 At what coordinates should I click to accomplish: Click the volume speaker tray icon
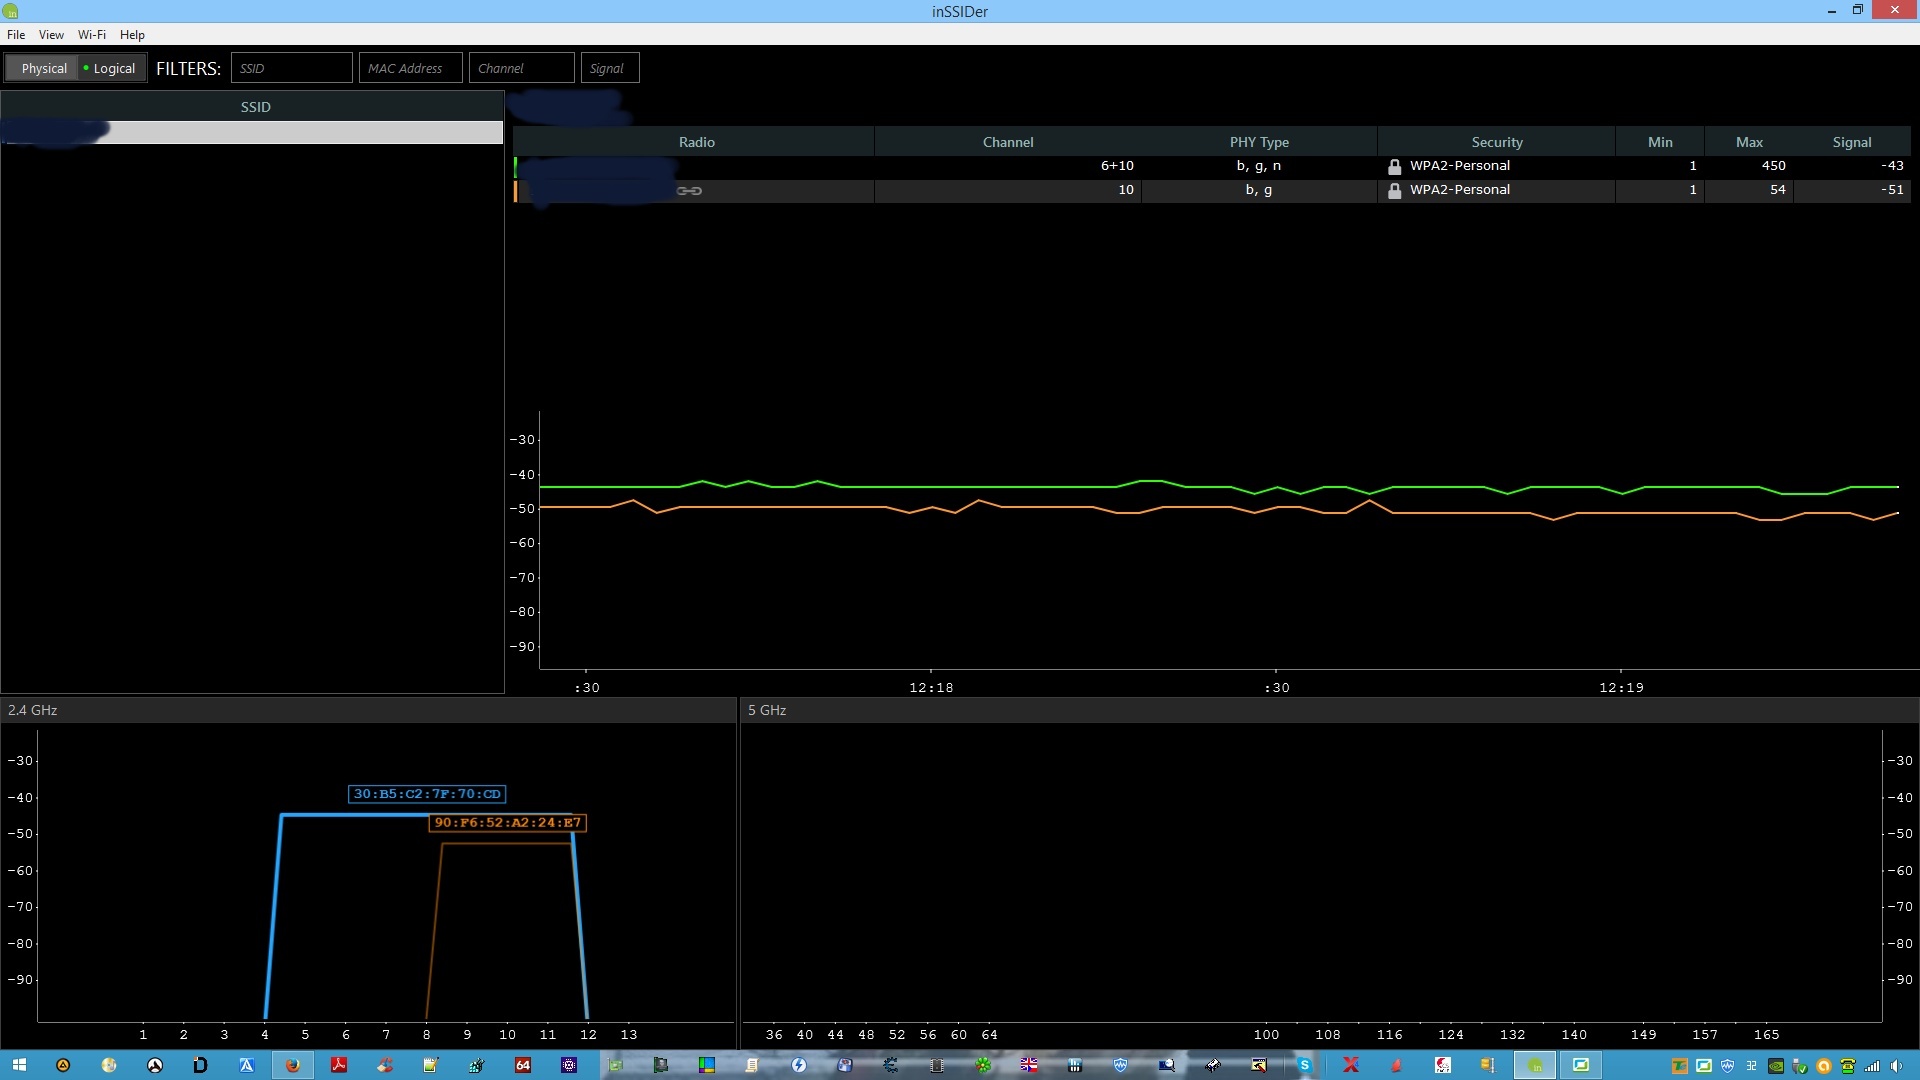pyautogui.click(x=1897, y=1066)
